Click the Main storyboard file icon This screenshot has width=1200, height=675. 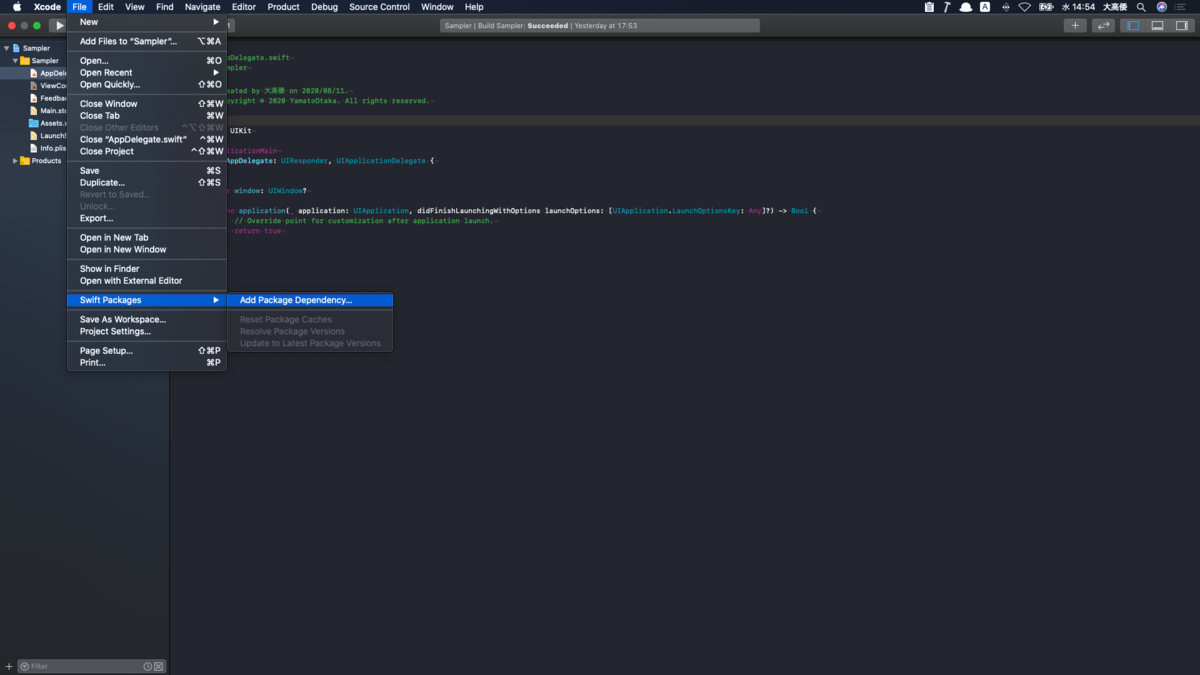pyautogui.click(x=34, y=110)
